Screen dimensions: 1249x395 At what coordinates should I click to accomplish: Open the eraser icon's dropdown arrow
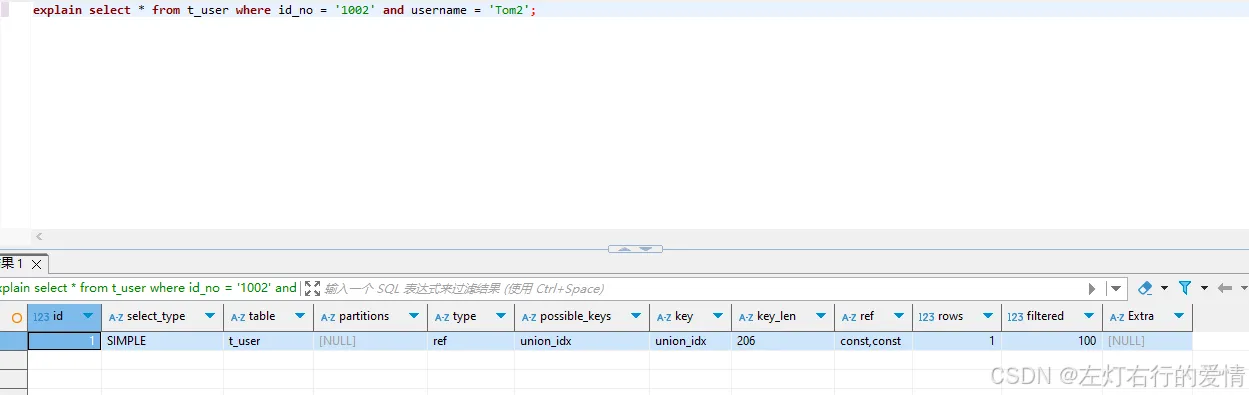click(x=1164, y=288)
